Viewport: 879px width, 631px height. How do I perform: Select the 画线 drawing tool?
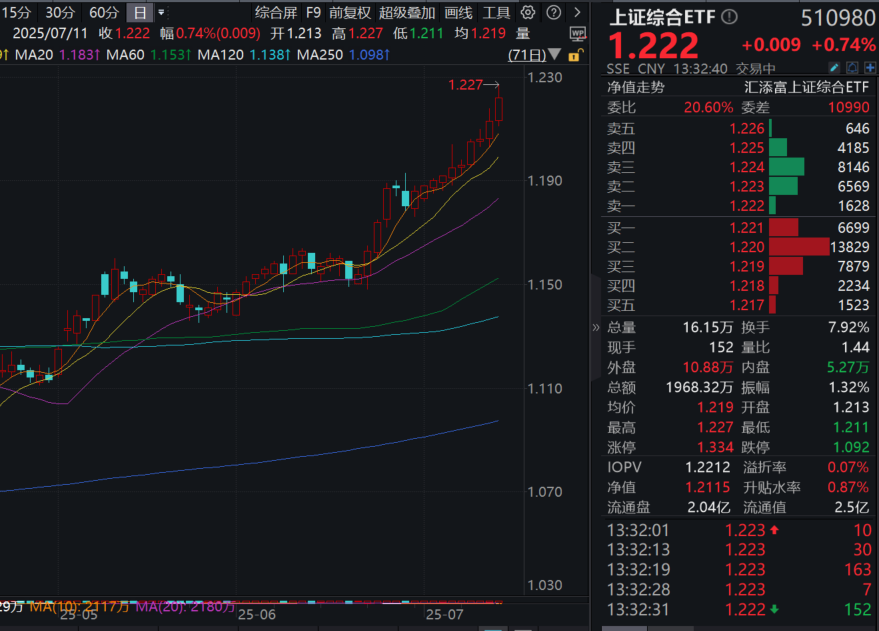(459, 12)
